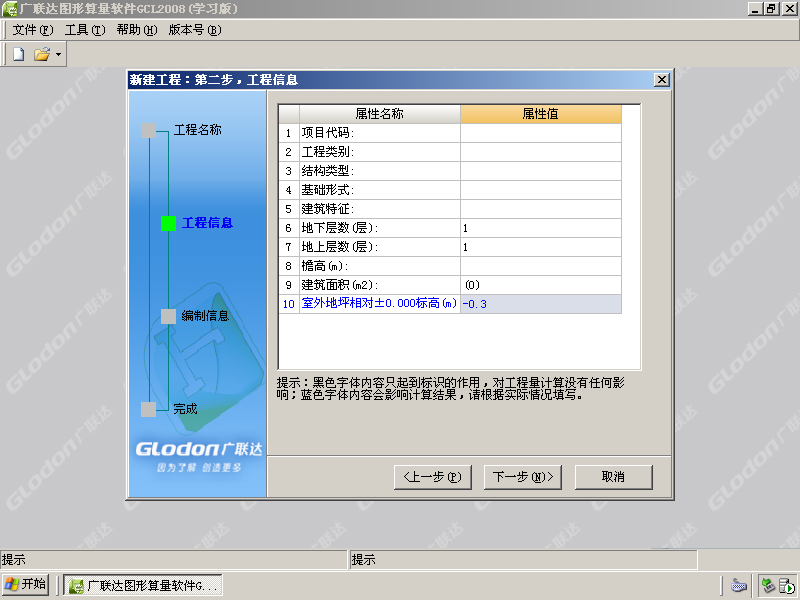Edit the 室外地坪 -0.3 value cell
Screen dimensions: 800x600
[541, 304]
